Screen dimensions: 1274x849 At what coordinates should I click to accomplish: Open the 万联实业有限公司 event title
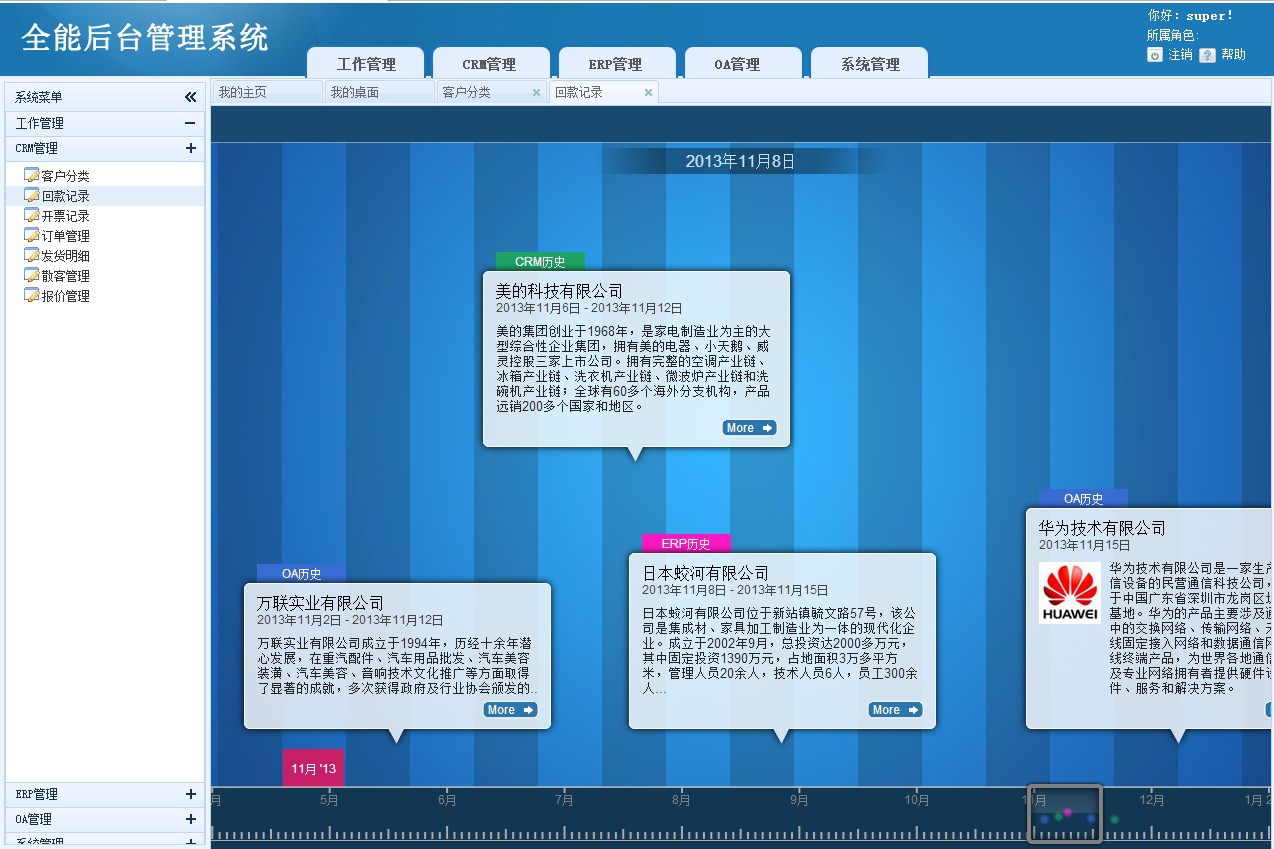(x=320, y=603)
